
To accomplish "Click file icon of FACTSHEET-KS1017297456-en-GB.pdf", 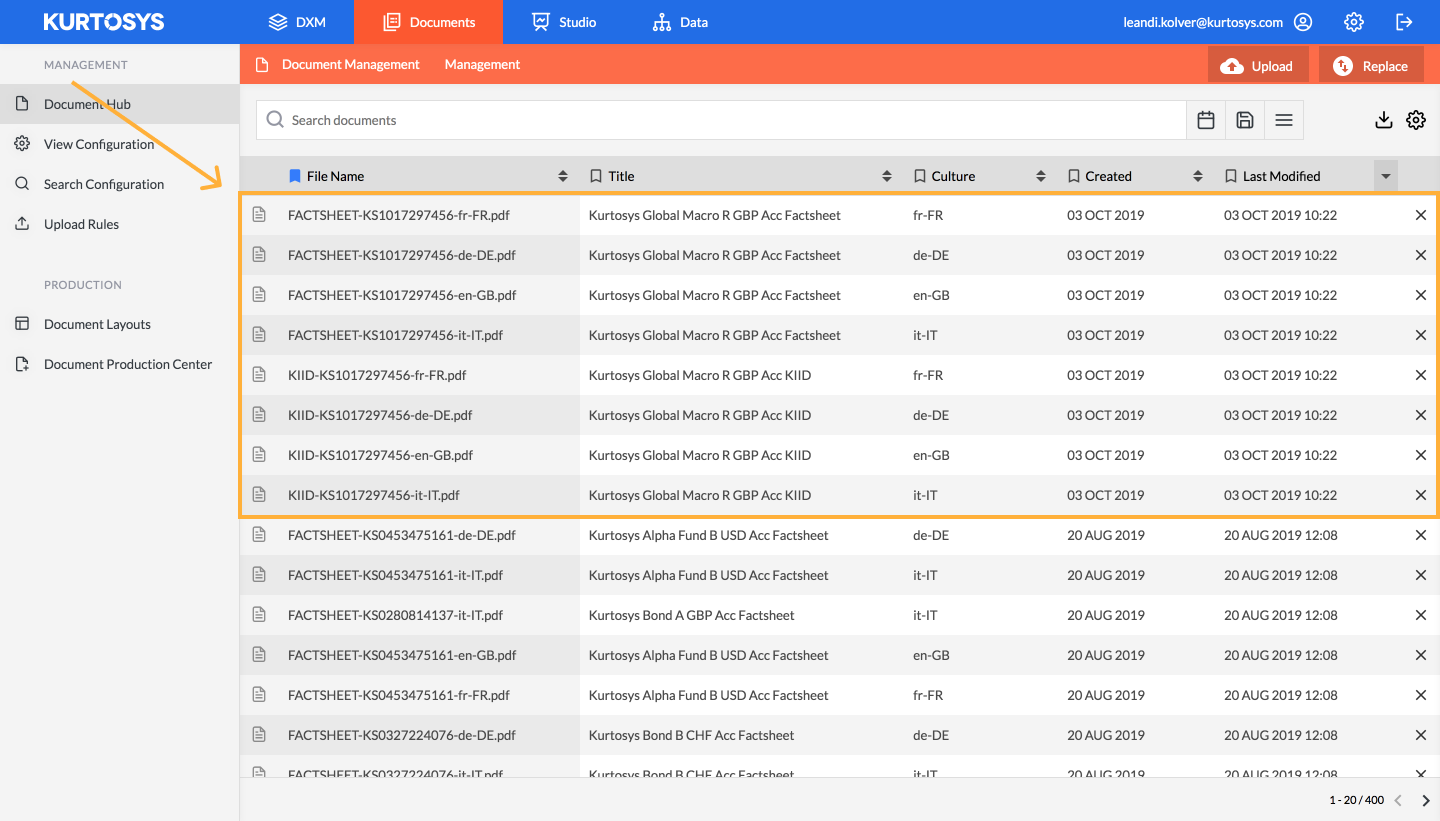I will [259, 295].
